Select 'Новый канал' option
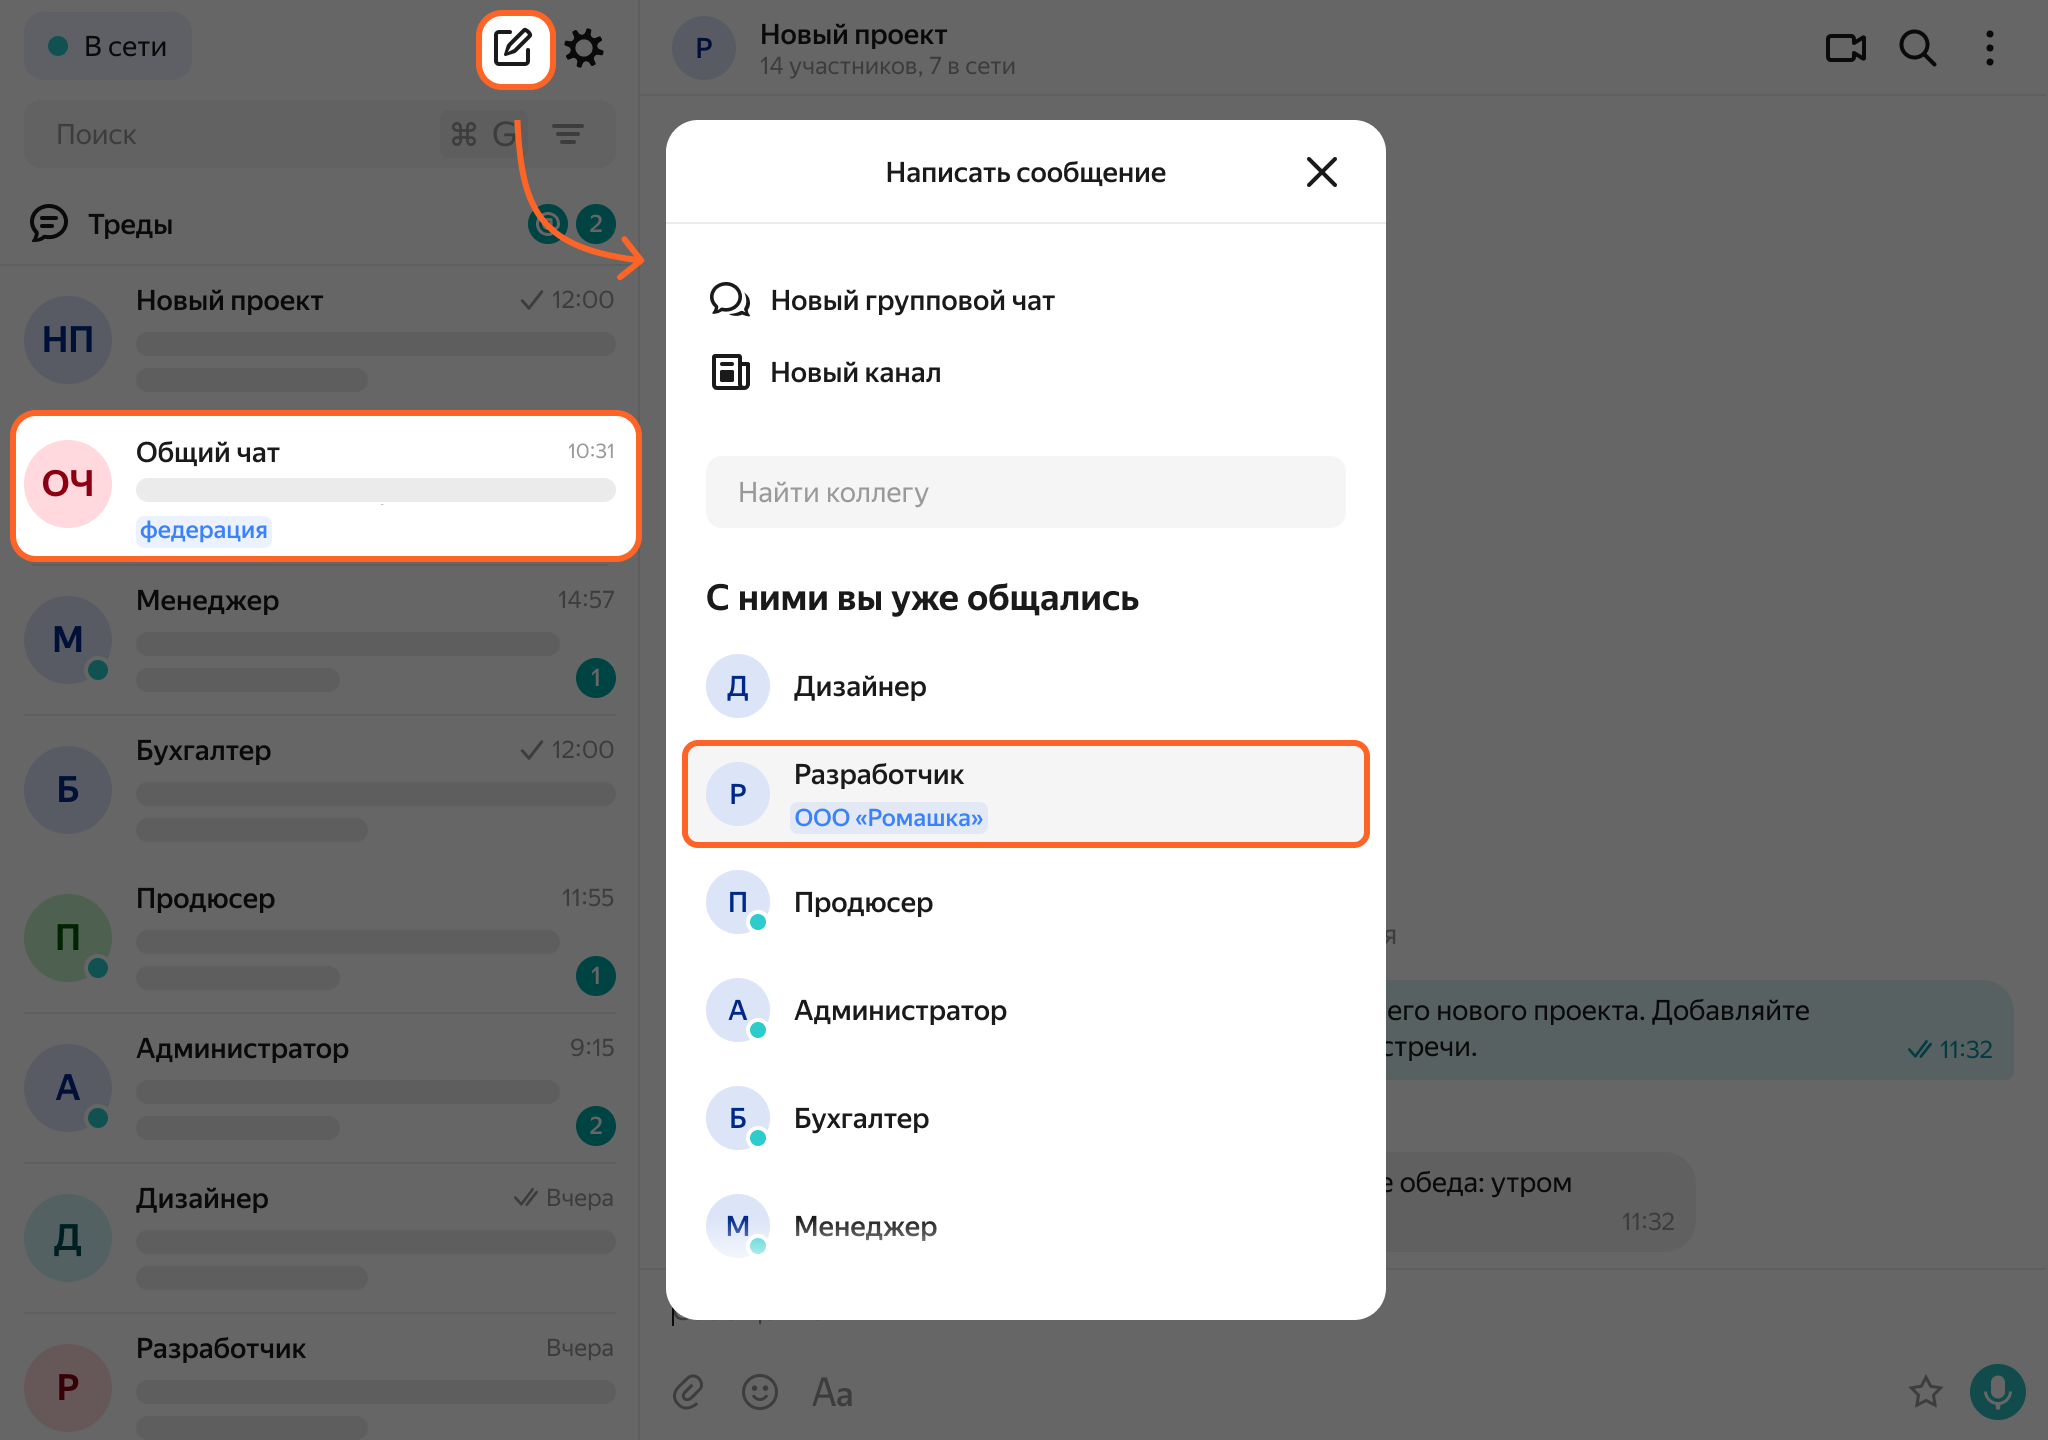 pyautogui.click(x=855, y=372)
